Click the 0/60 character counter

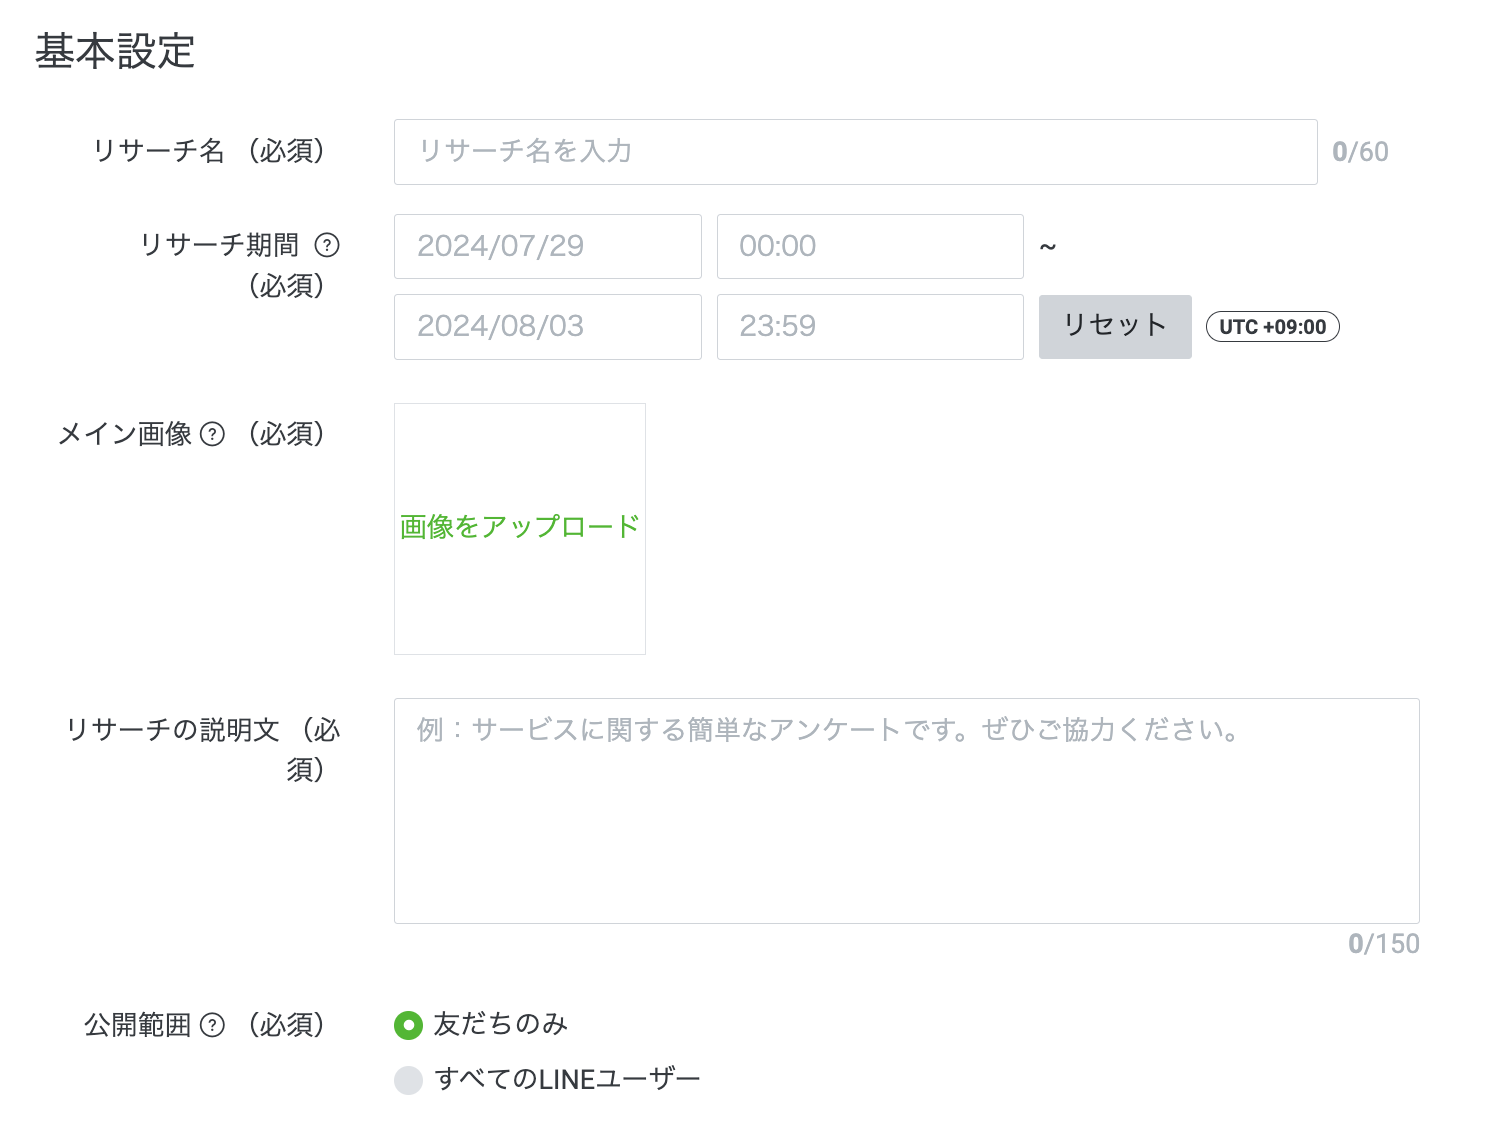(1360, 152)
